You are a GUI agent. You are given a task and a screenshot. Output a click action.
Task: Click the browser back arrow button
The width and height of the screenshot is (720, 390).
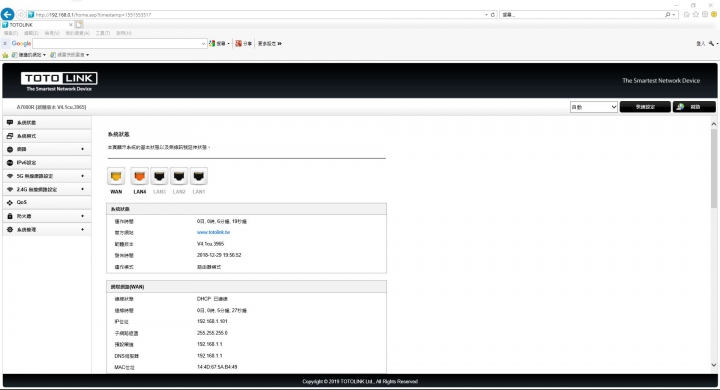[7, 14]
